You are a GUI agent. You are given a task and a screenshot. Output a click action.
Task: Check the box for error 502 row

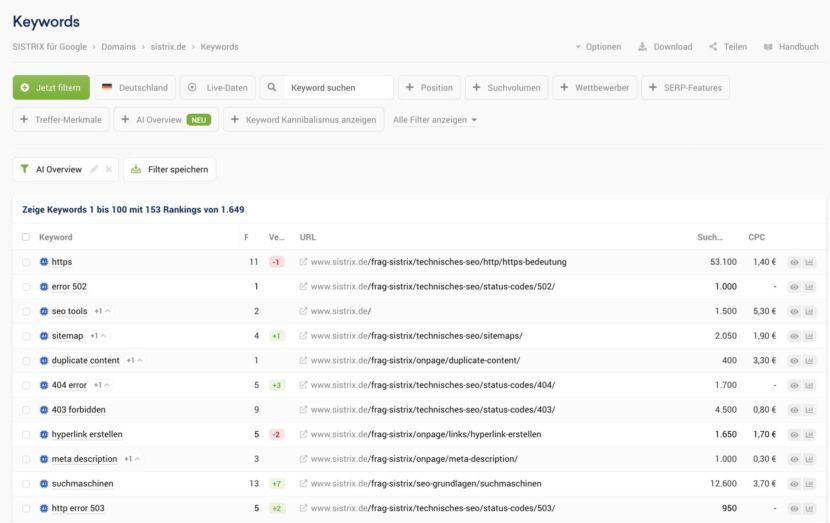point(26,287)
